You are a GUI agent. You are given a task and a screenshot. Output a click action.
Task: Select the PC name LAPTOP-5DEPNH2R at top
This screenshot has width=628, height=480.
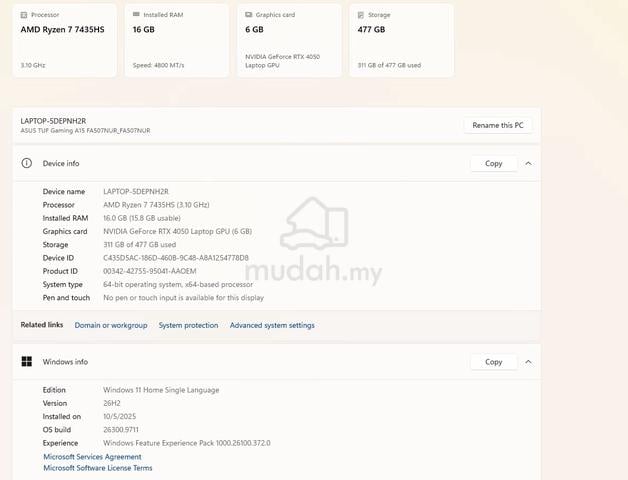53,121
